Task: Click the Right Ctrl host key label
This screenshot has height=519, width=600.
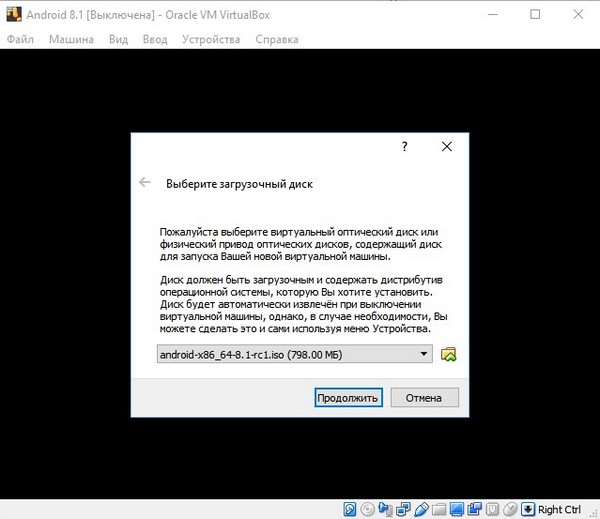Action: pyautogui.click(x=559, y=509)
